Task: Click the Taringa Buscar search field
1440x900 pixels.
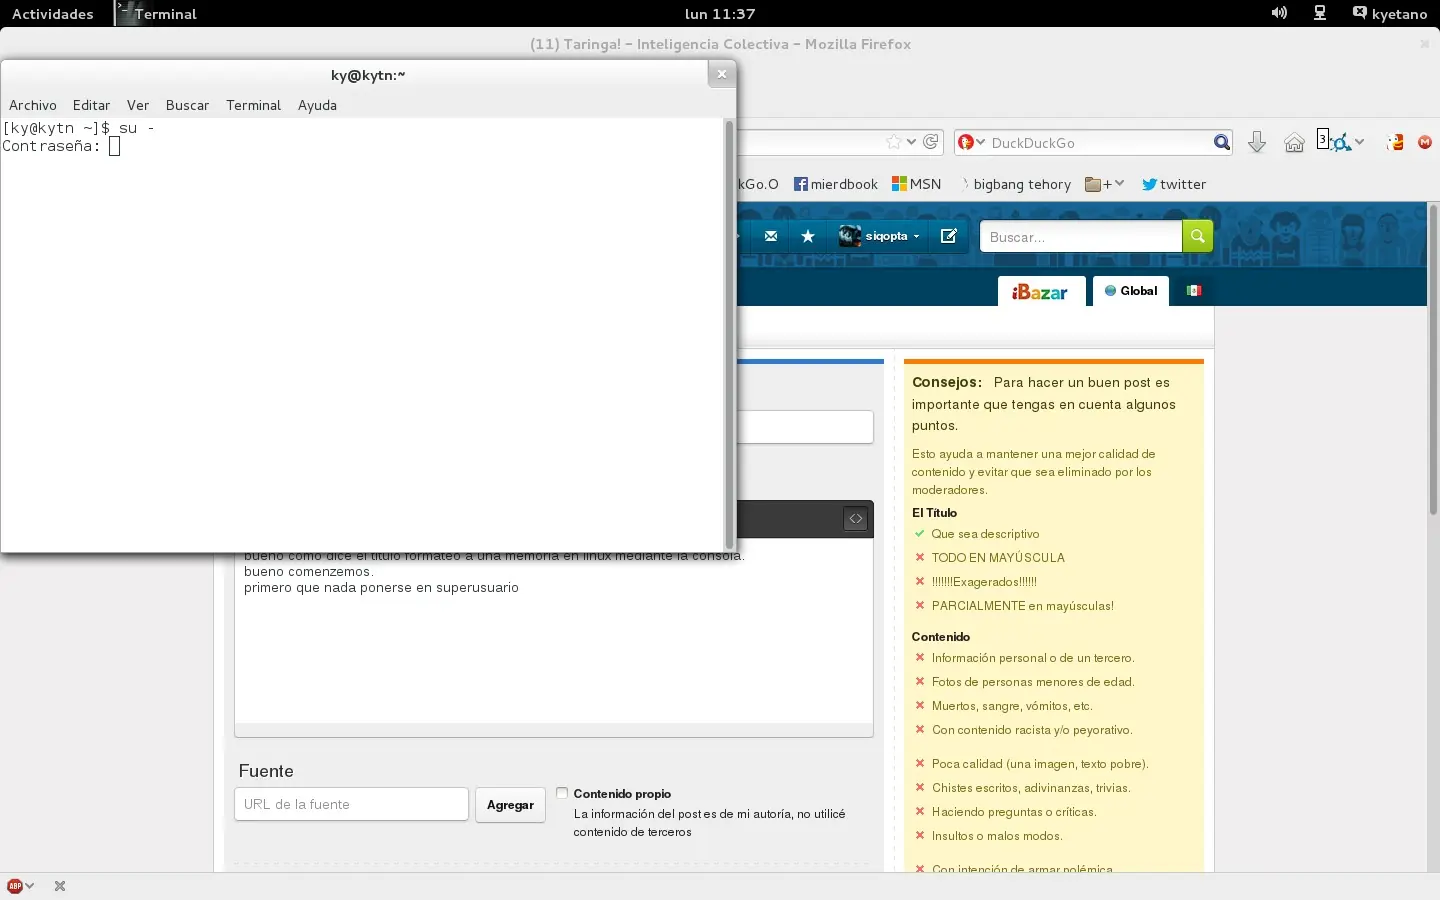Action: [1081, 237]
